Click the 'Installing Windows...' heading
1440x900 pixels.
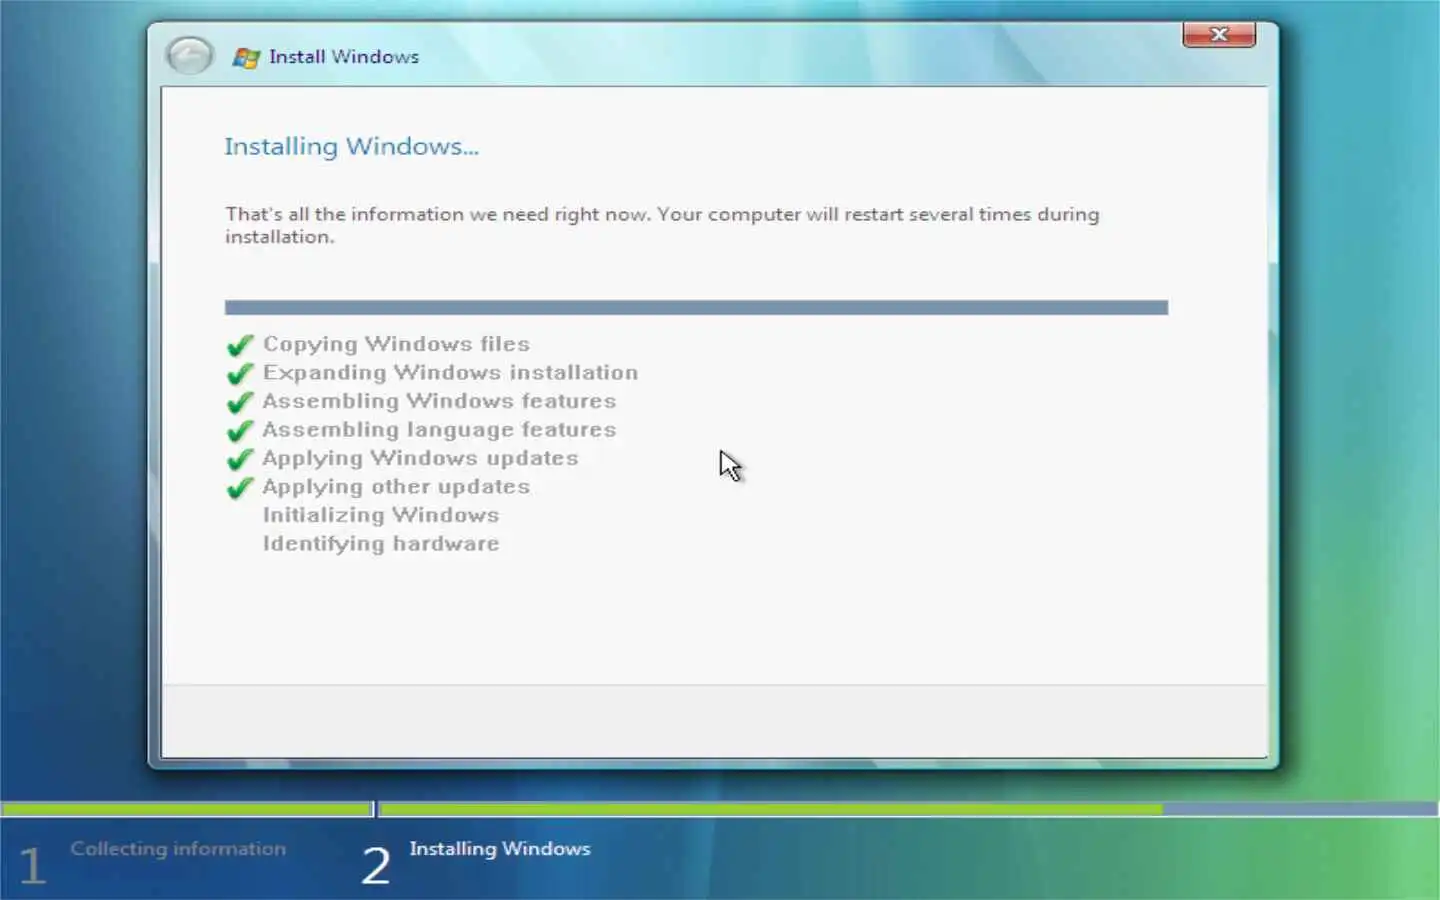point(351,147)
